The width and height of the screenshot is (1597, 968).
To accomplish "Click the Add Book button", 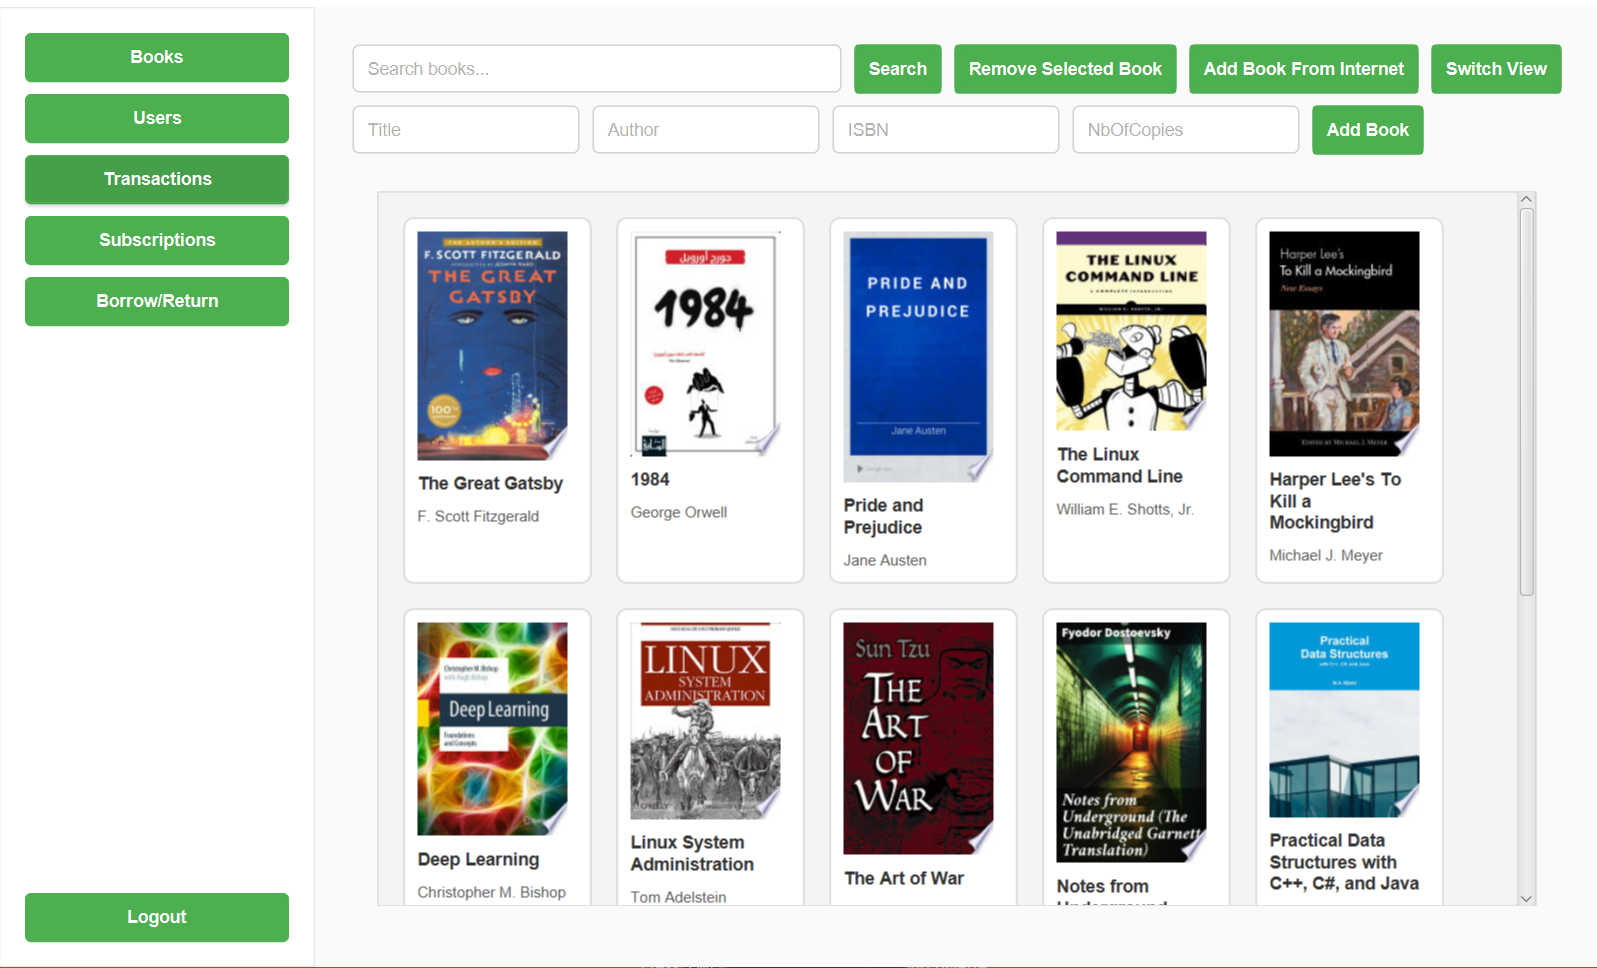I will tap(1368, 130).
